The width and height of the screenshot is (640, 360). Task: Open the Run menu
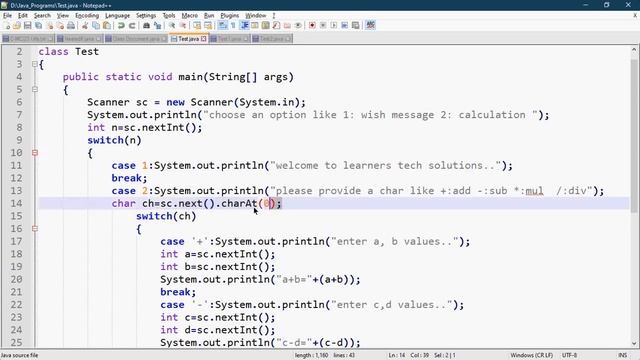coord(209,16)
